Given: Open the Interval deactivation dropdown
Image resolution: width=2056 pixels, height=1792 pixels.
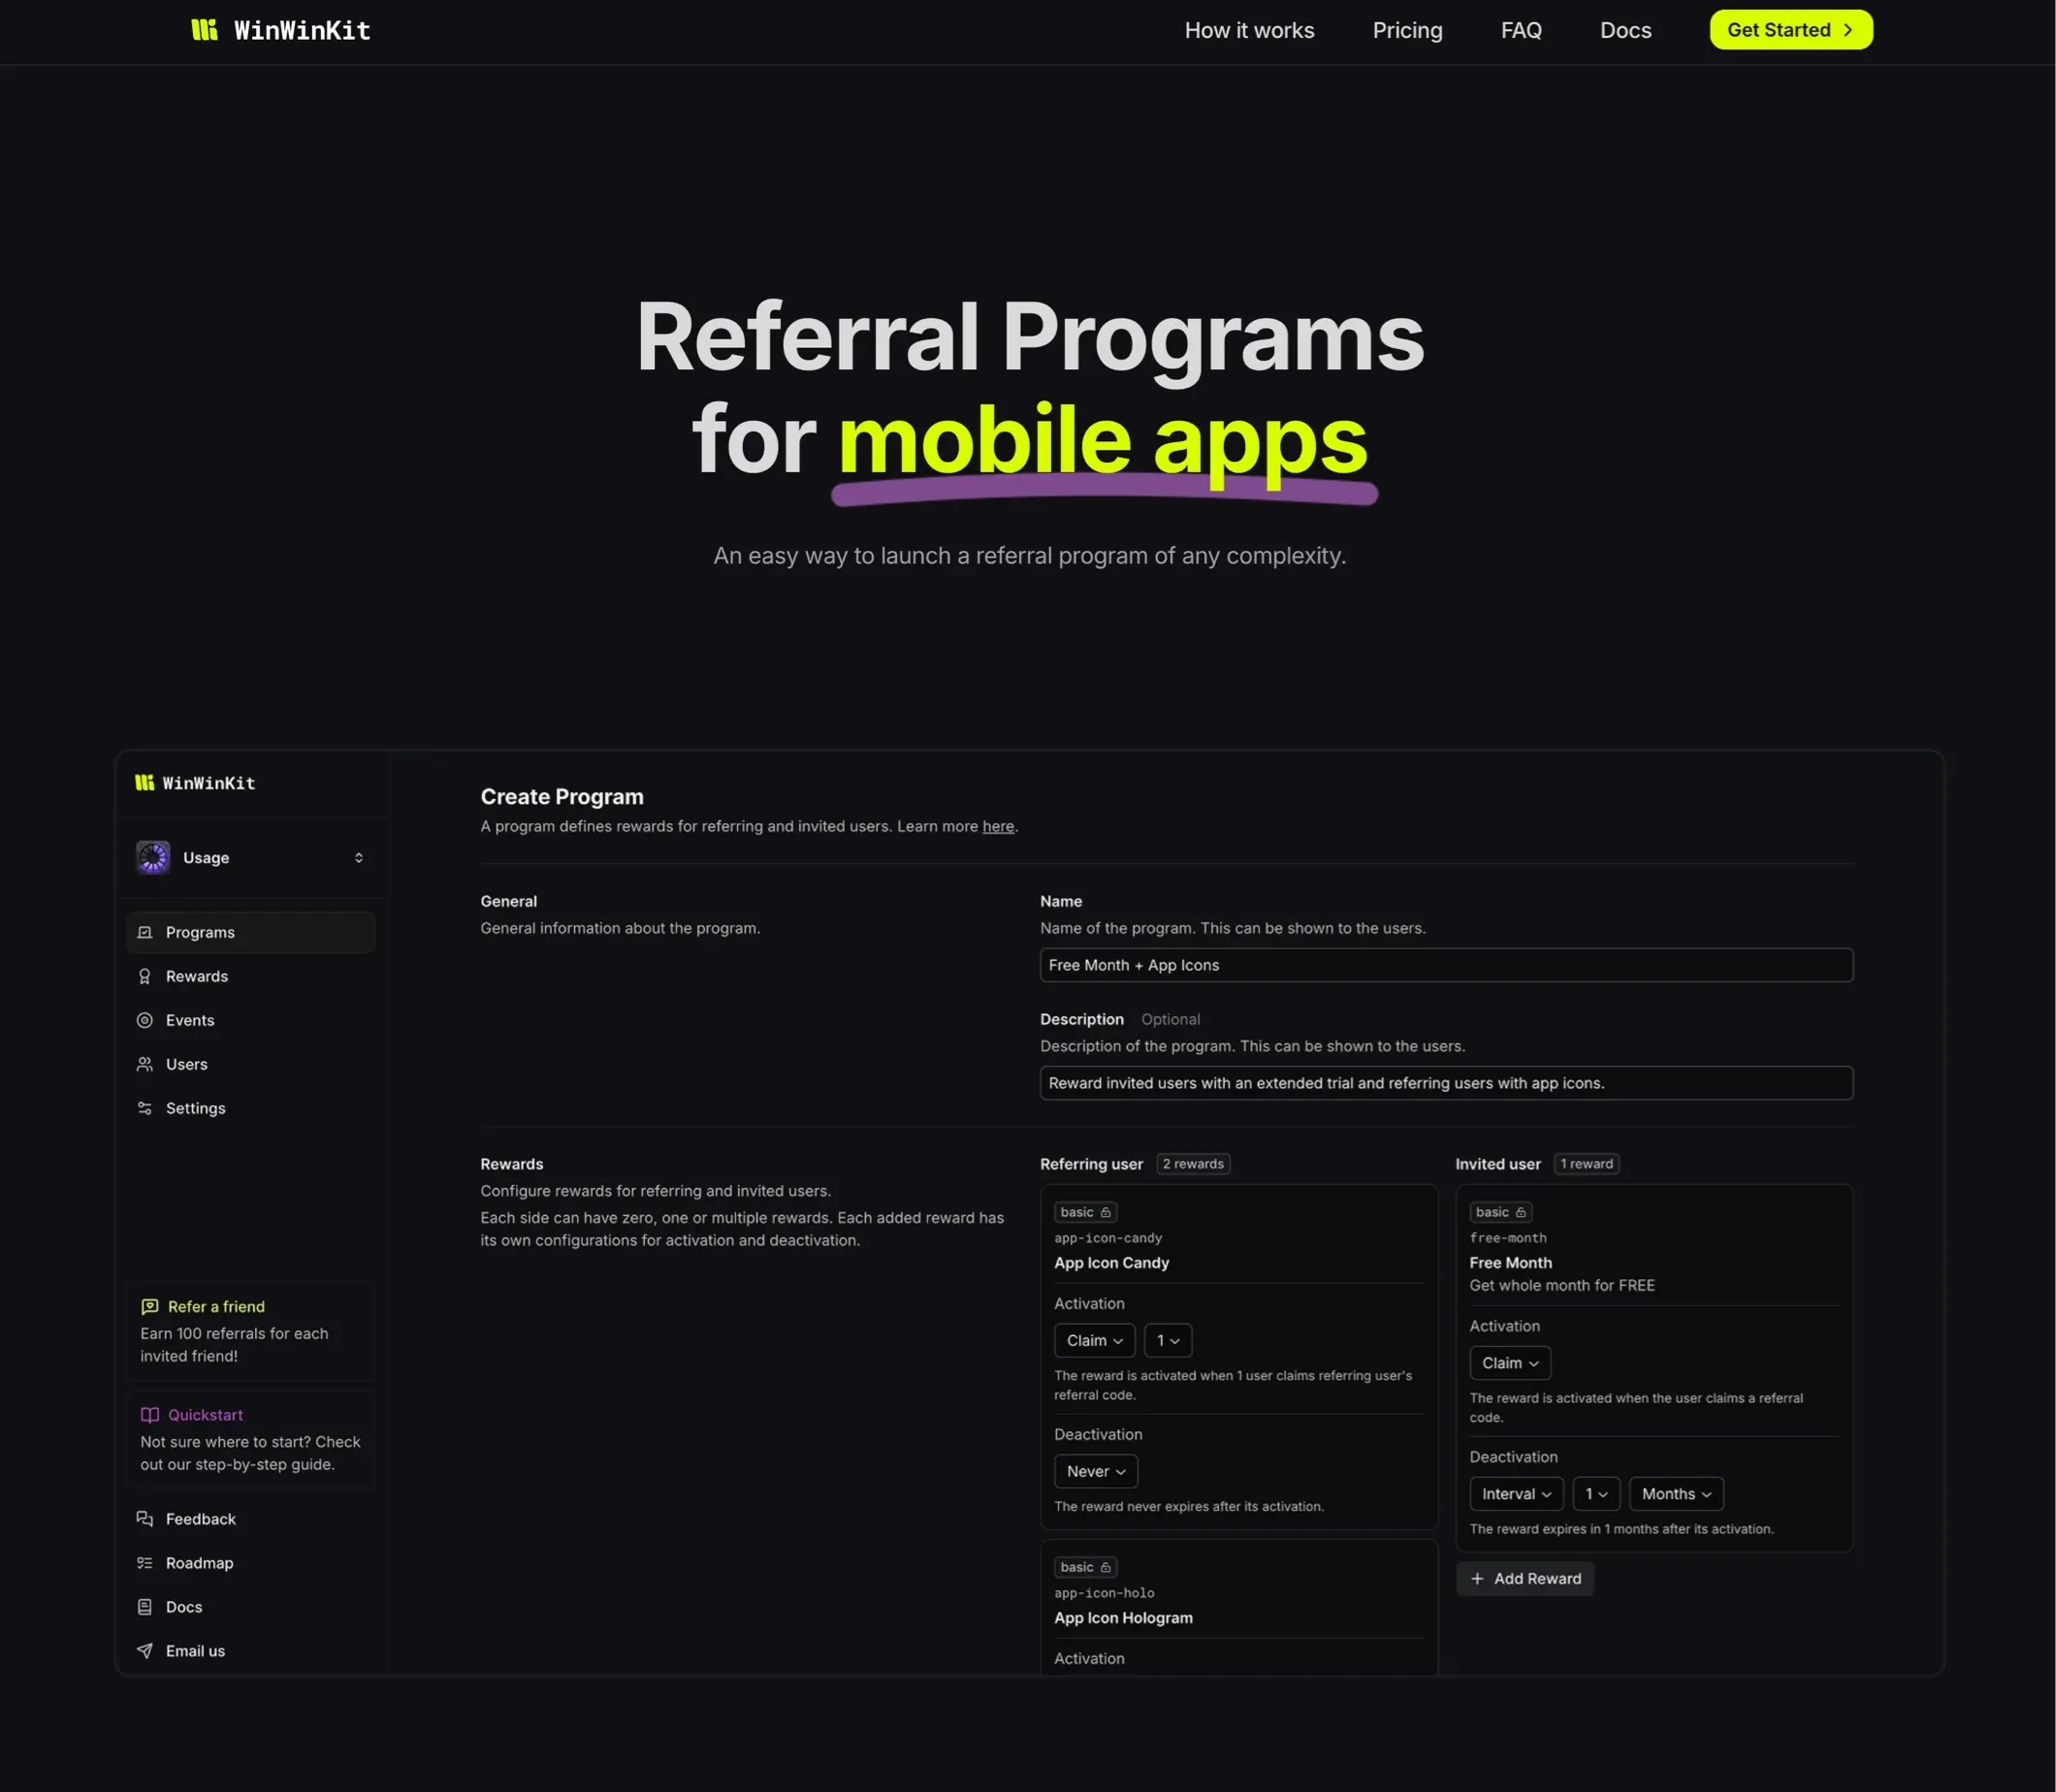Looking at the screenshot, I should point(1515,1494).
